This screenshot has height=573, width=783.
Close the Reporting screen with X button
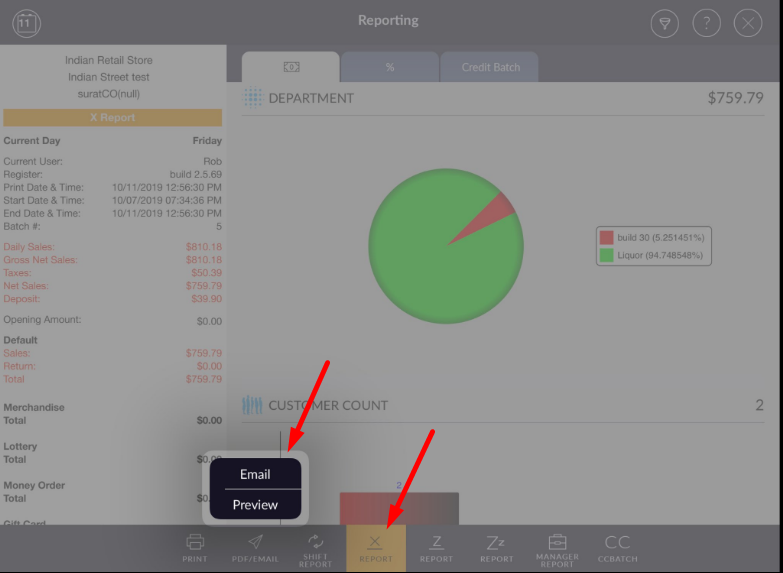[747, 24]
